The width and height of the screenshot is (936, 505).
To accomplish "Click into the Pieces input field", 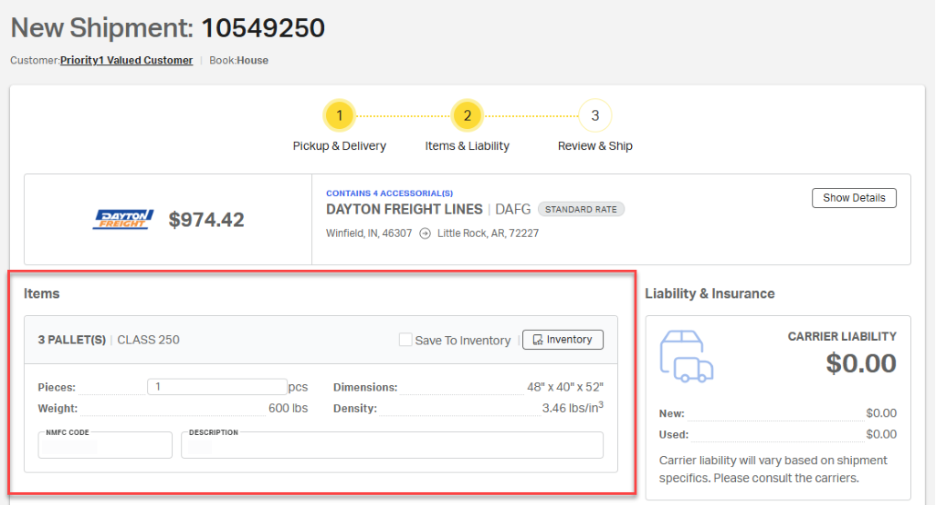I will pos(216,387).
